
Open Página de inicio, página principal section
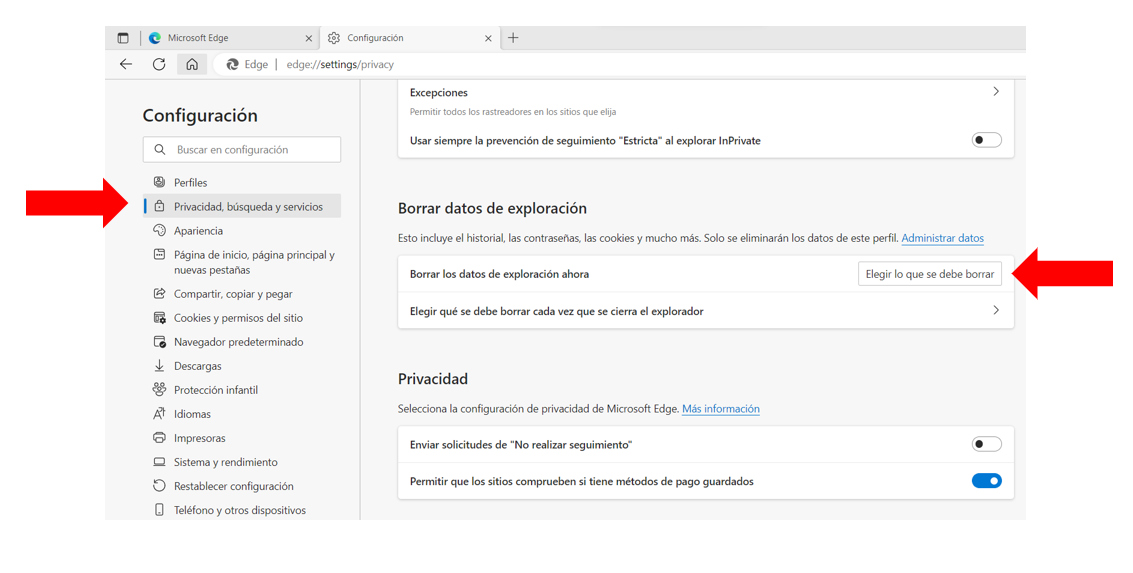click(242, 262)
